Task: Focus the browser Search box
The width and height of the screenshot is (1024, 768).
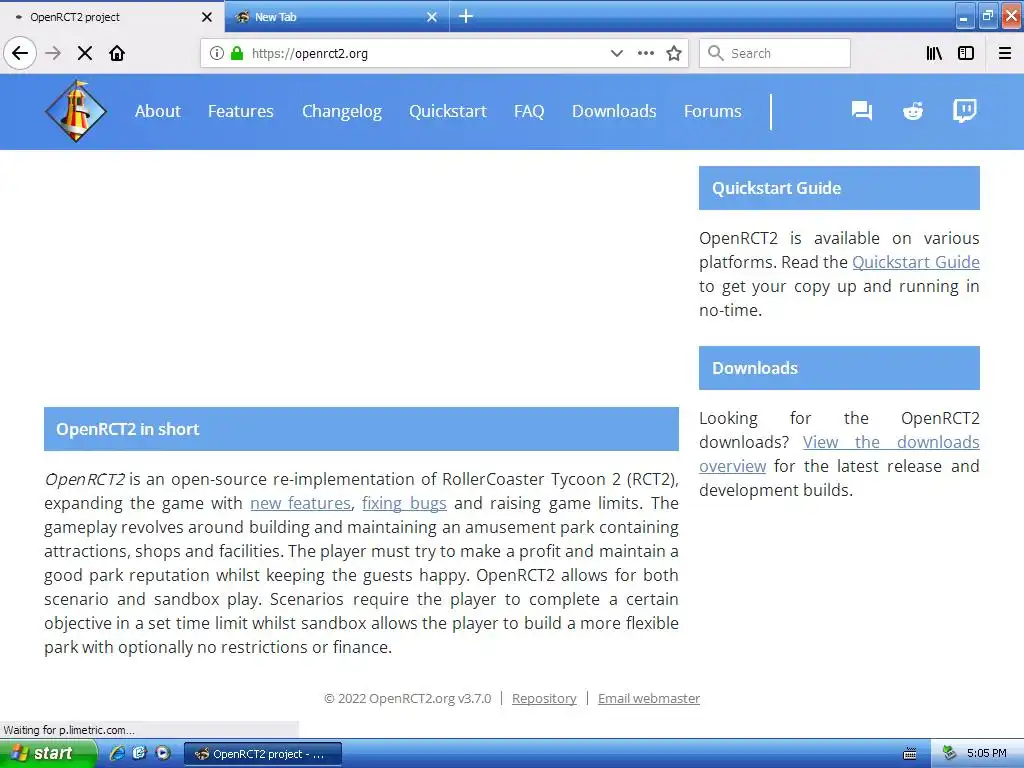Action: [775, 53]
